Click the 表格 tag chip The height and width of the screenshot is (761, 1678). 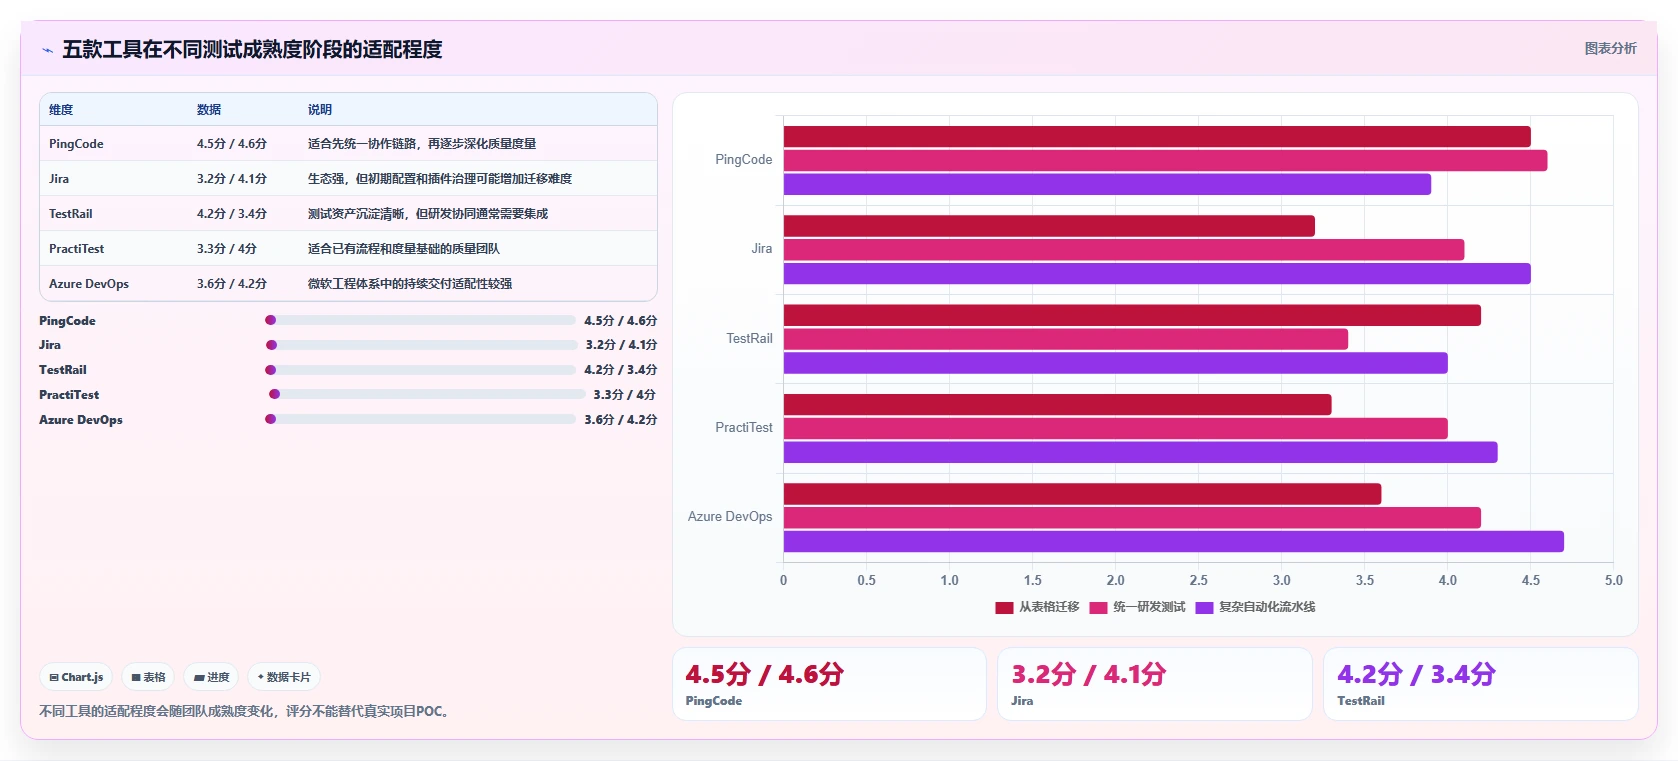click(148, 677)
